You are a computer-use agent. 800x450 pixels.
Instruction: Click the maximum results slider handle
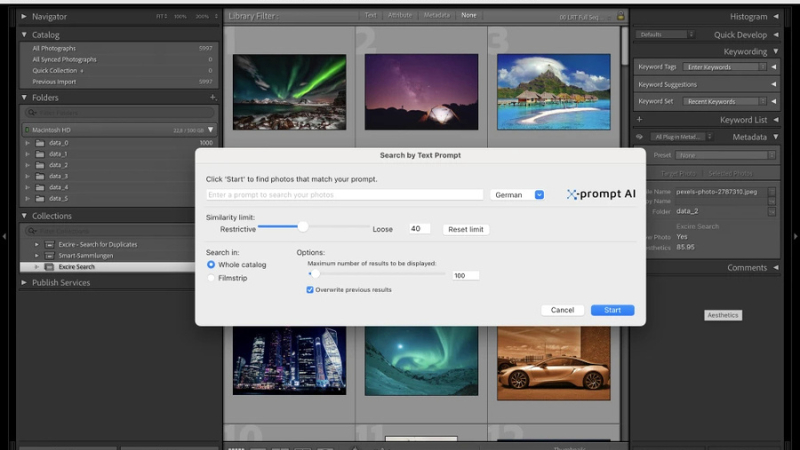[315, 274]
